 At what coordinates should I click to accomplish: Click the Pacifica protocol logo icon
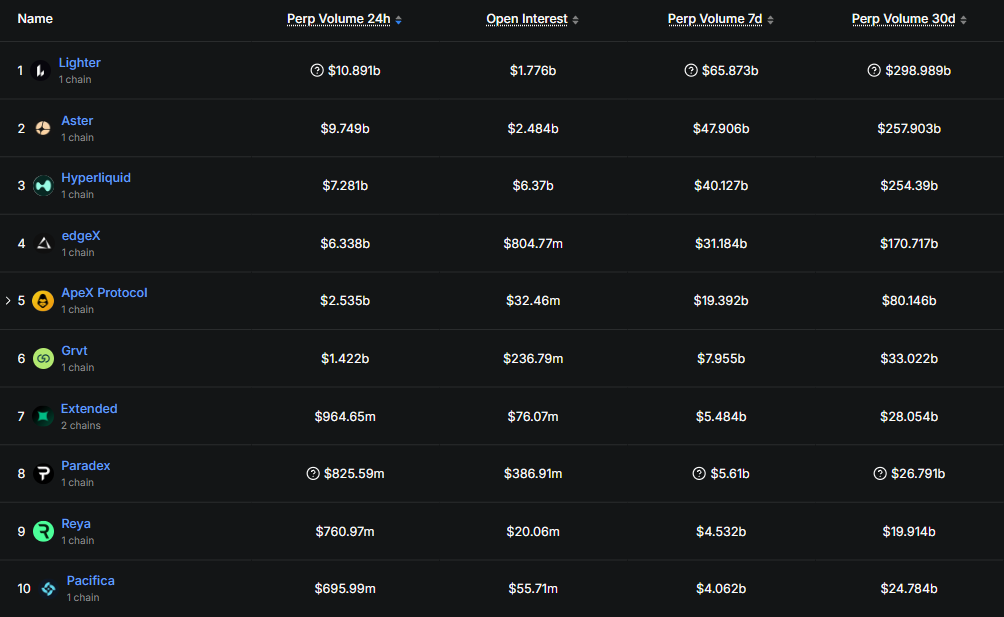[x=48, y=589]
